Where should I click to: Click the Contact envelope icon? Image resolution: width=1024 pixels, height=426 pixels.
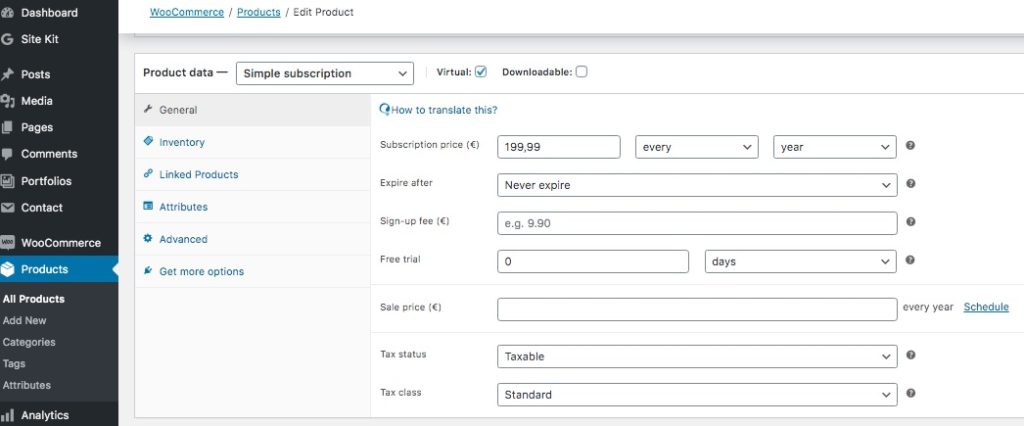coord(7,208)
